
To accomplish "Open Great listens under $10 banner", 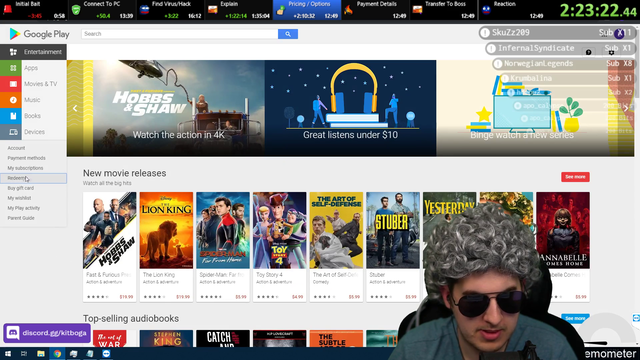I will click(351, 108).
